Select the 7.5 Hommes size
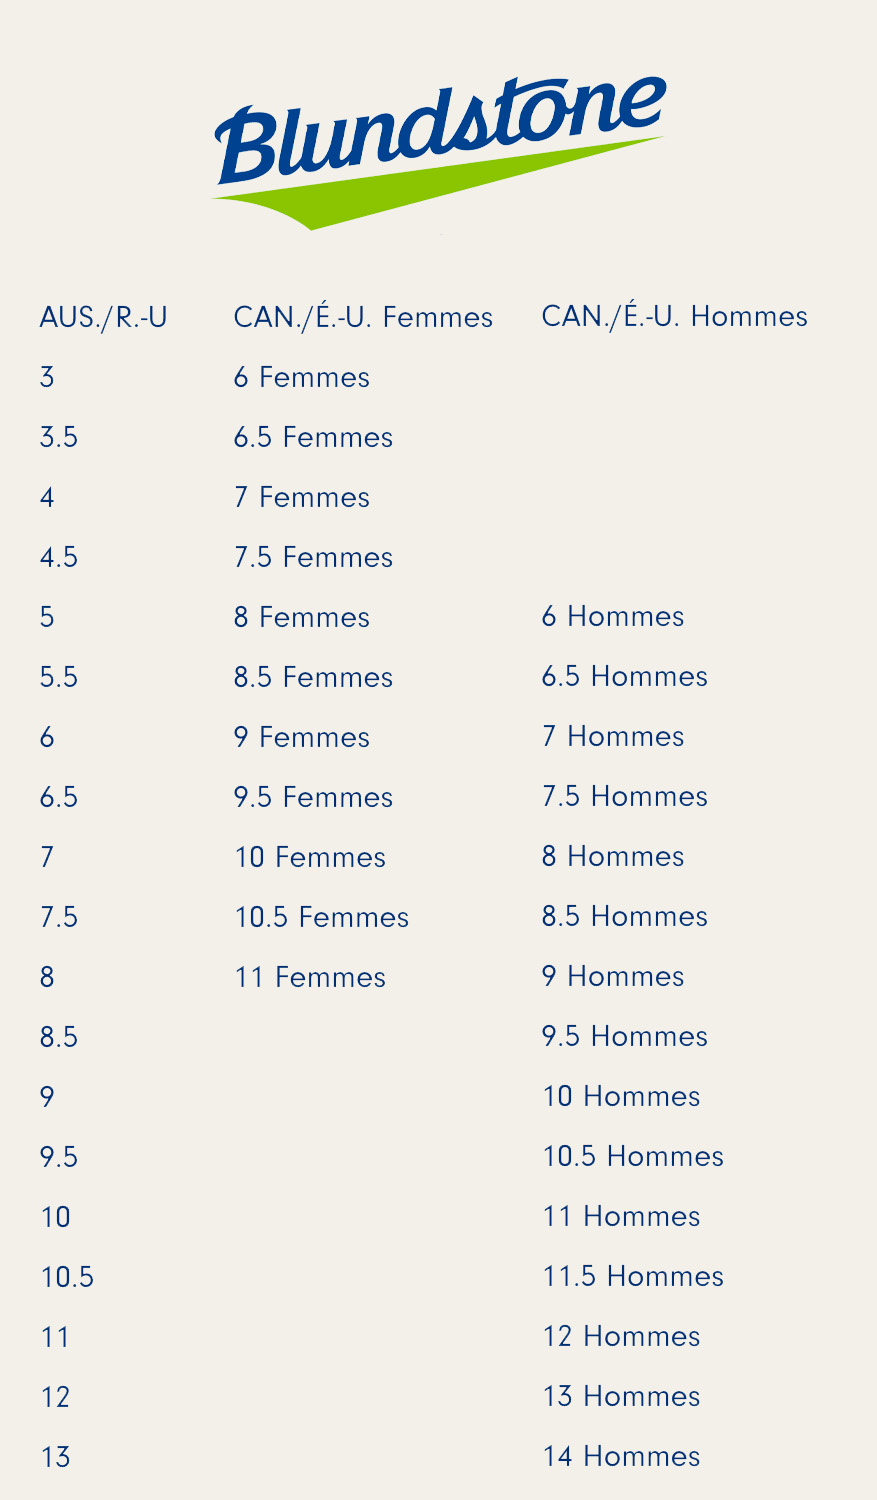The image size is (877, 1500). [x=625, y=797]
